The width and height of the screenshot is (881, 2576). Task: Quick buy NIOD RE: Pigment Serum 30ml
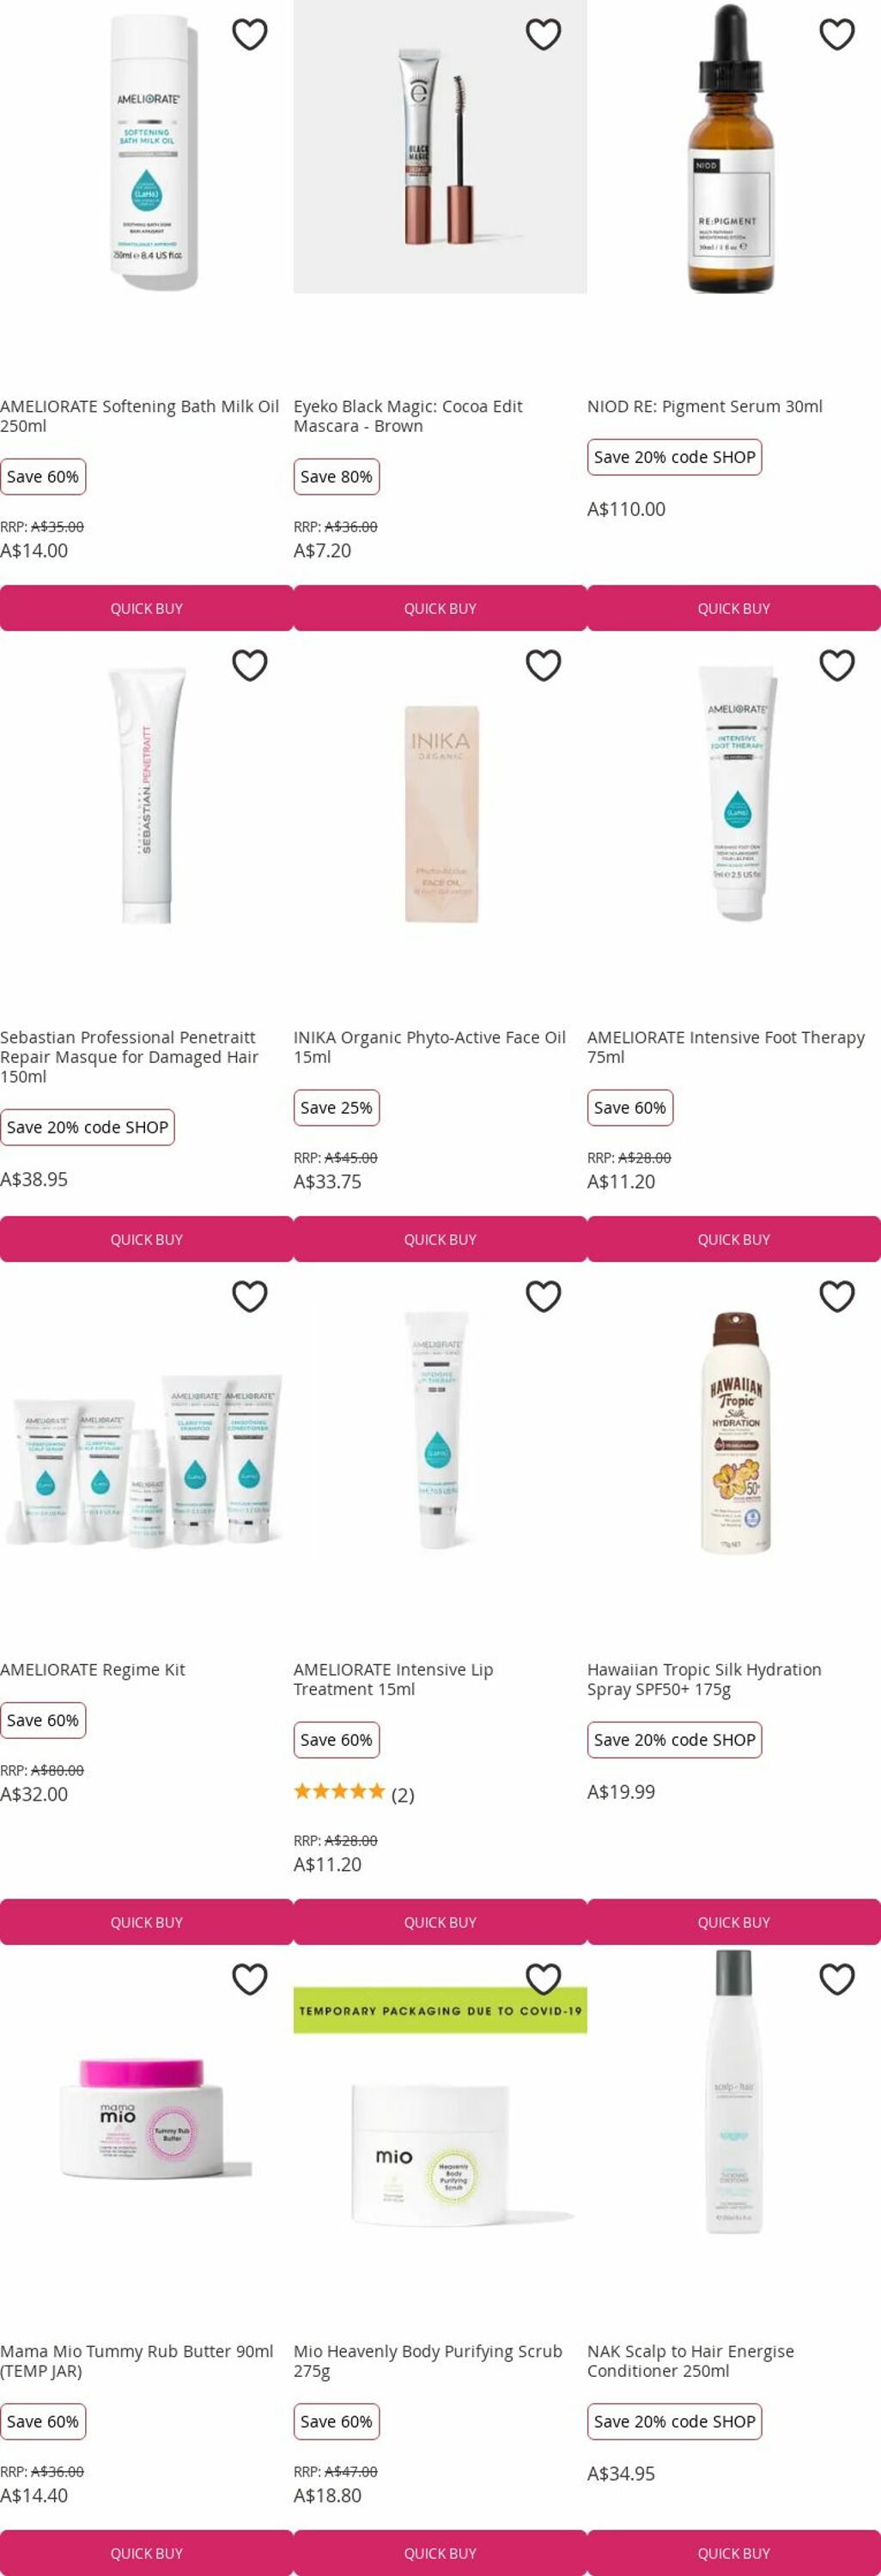(734, 608)
